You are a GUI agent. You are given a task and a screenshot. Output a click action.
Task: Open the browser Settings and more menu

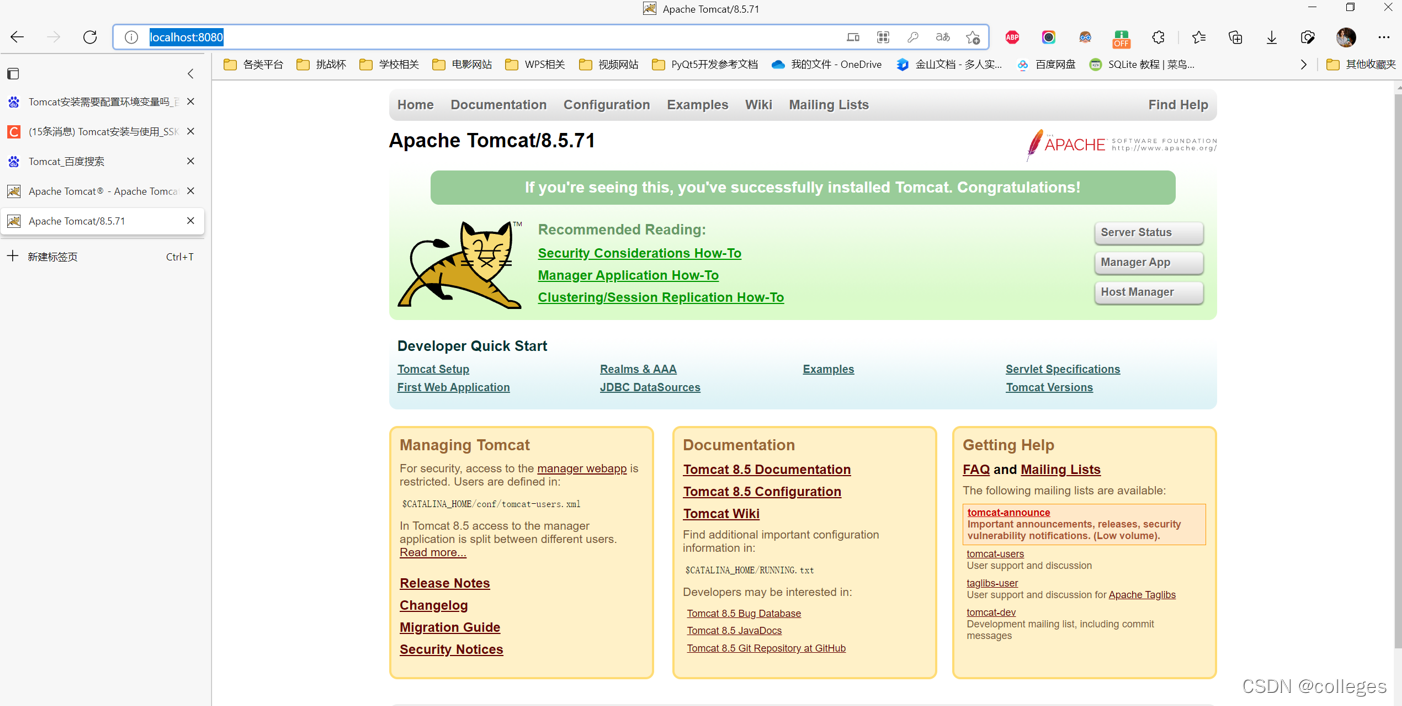coord(1384,37)
